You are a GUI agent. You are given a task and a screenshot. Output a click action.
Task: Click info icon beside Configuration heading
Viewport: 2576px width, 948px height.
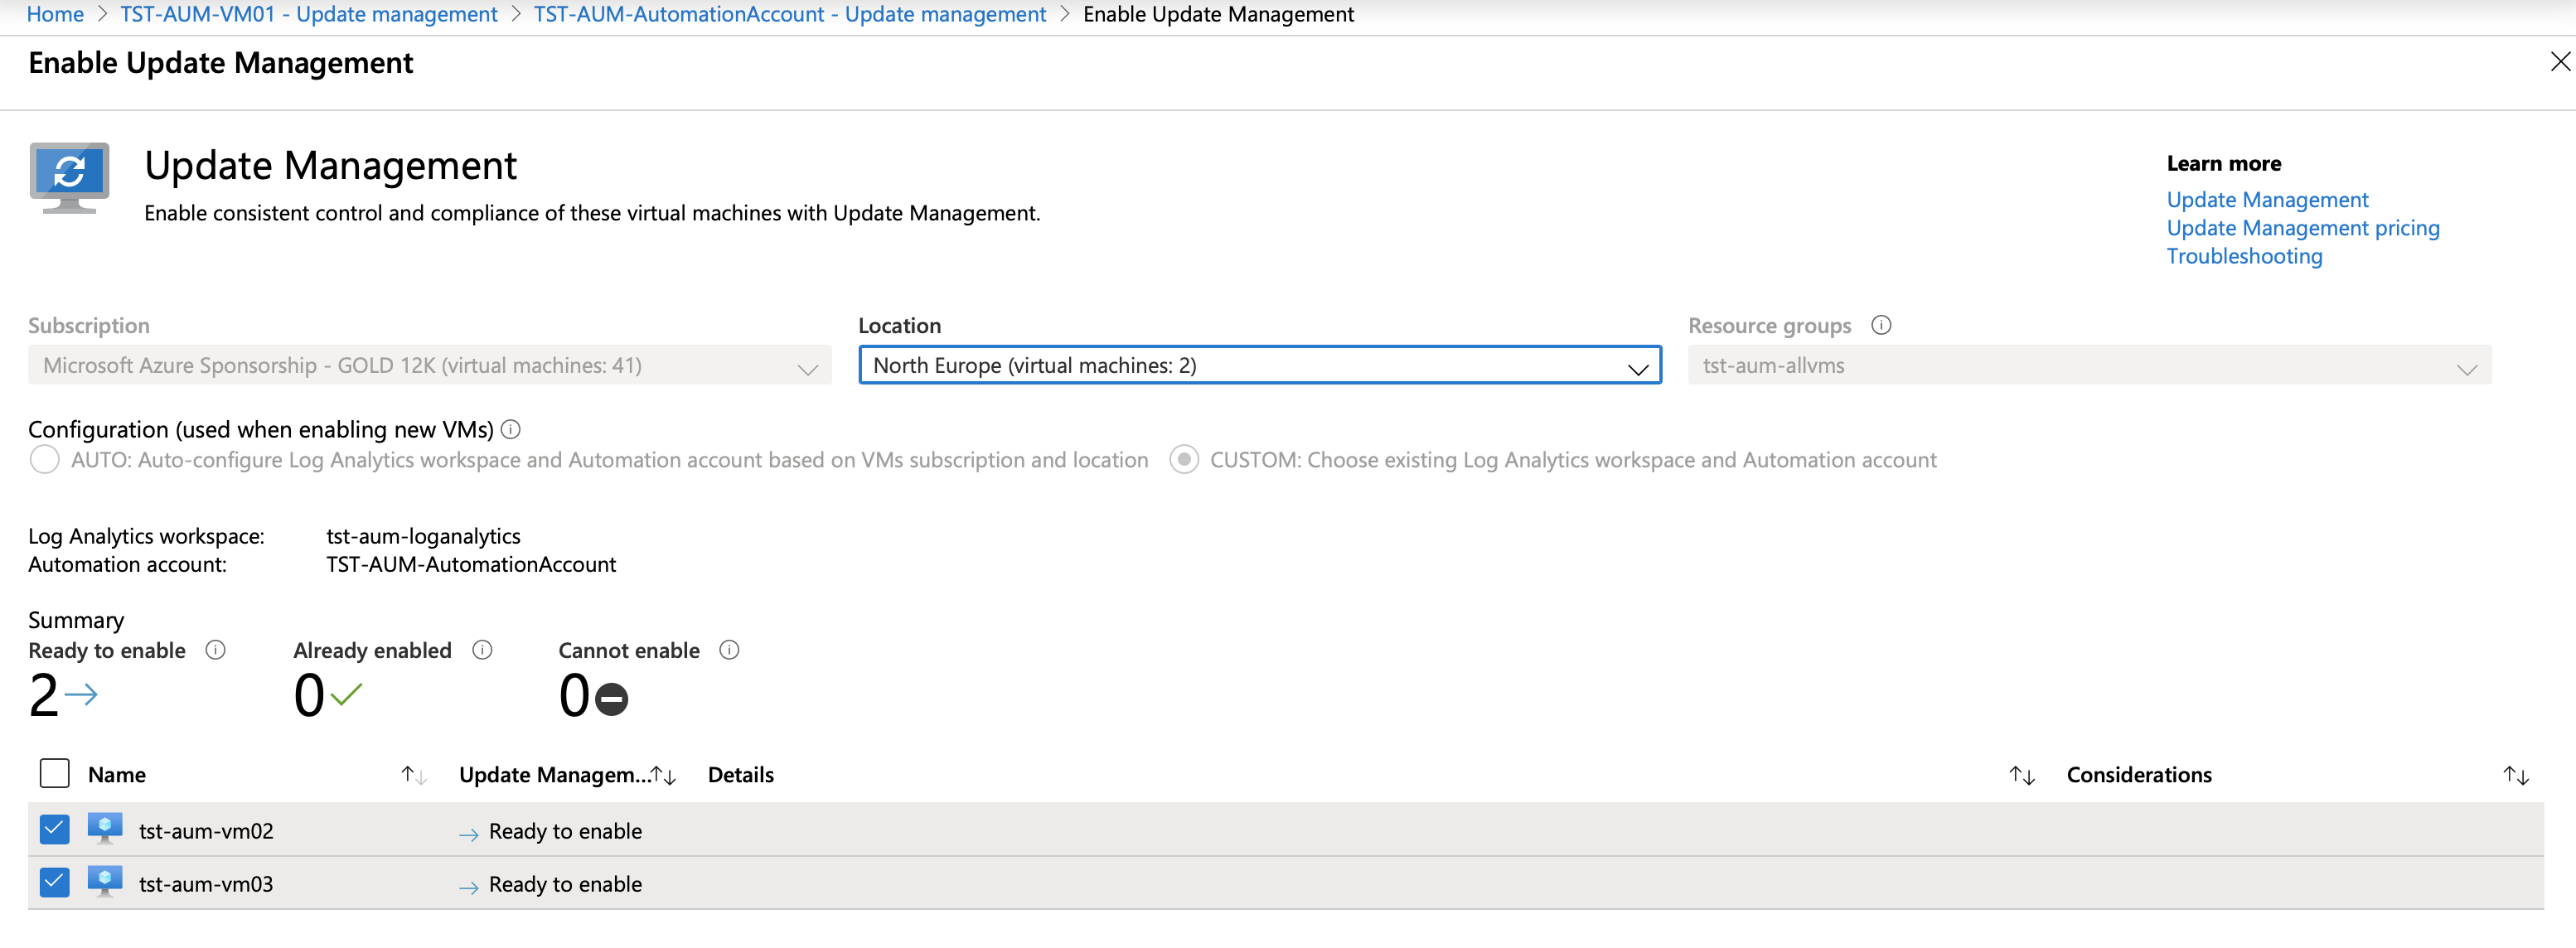511,429
